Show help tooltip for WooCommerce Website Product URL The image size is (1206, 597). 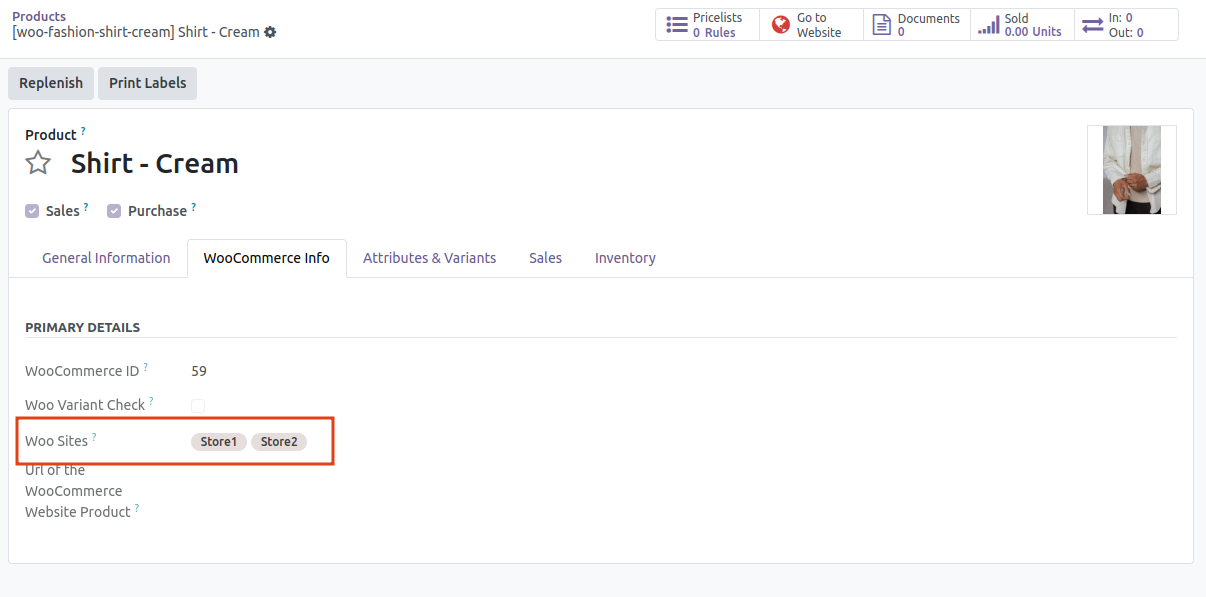click(137, 508)
